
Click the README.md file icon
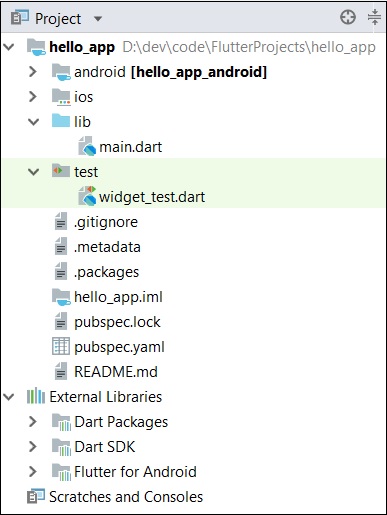pyautogui.click(x=61, y=371)
